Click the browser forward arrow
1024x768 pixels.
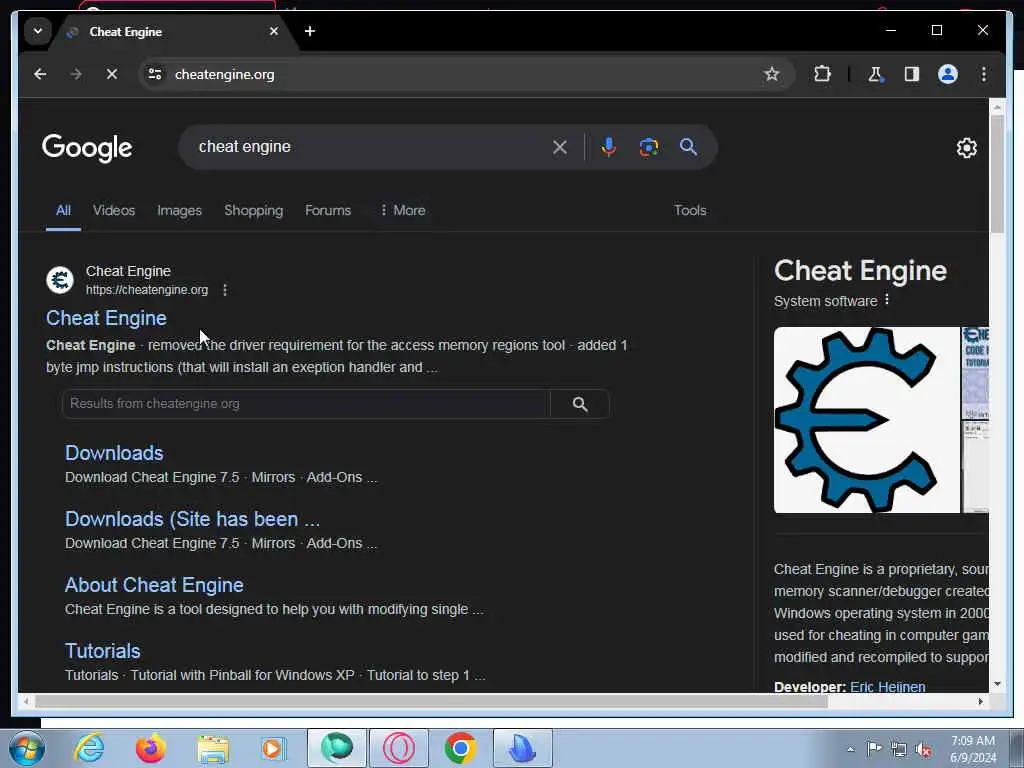pos(76,74)
